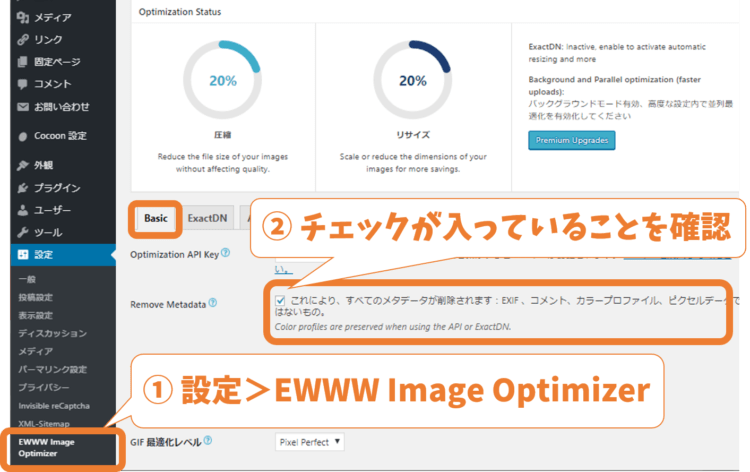Click the 設定 sliders icon
The image size is (750, 472).
click(22, 254)
